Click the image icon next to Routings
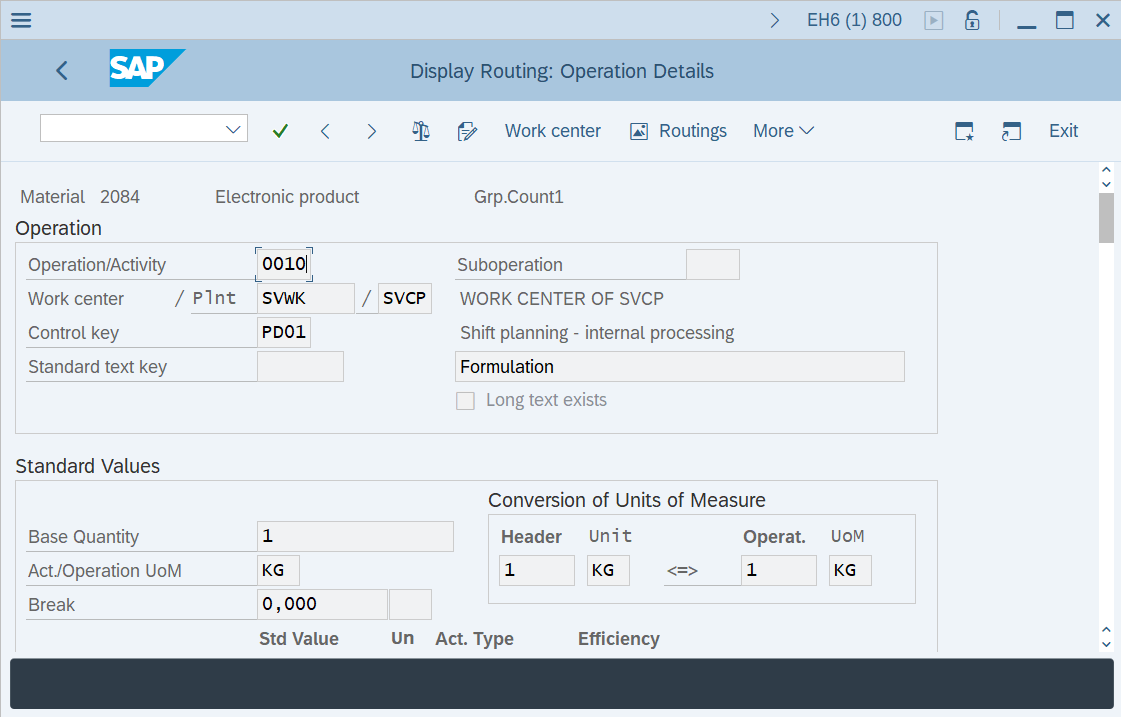 (x=638, y=130)
